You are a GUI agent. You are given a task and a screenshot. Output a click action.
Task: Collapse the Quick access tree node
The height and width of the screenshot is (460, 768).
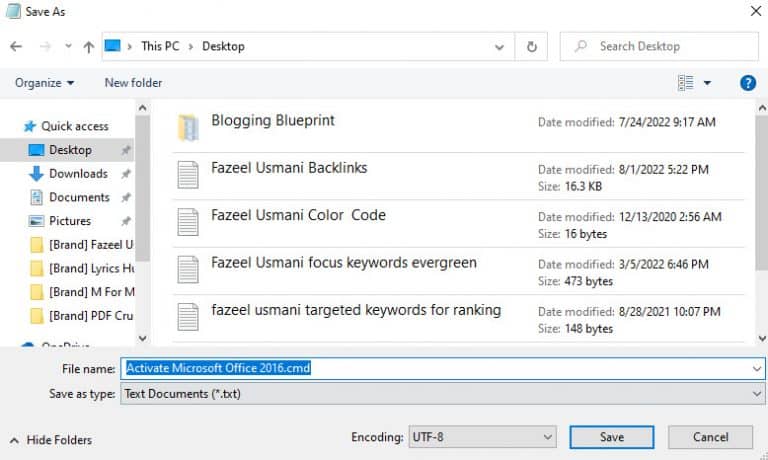pos(11,126)
